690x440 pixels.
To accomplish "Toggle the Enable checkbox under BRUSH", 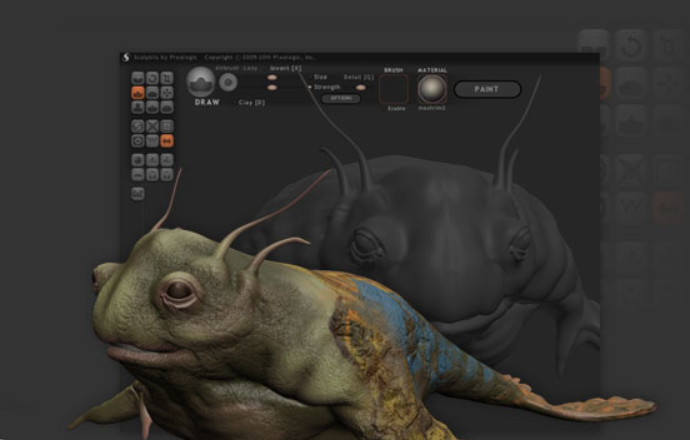I will pos(396,108).
